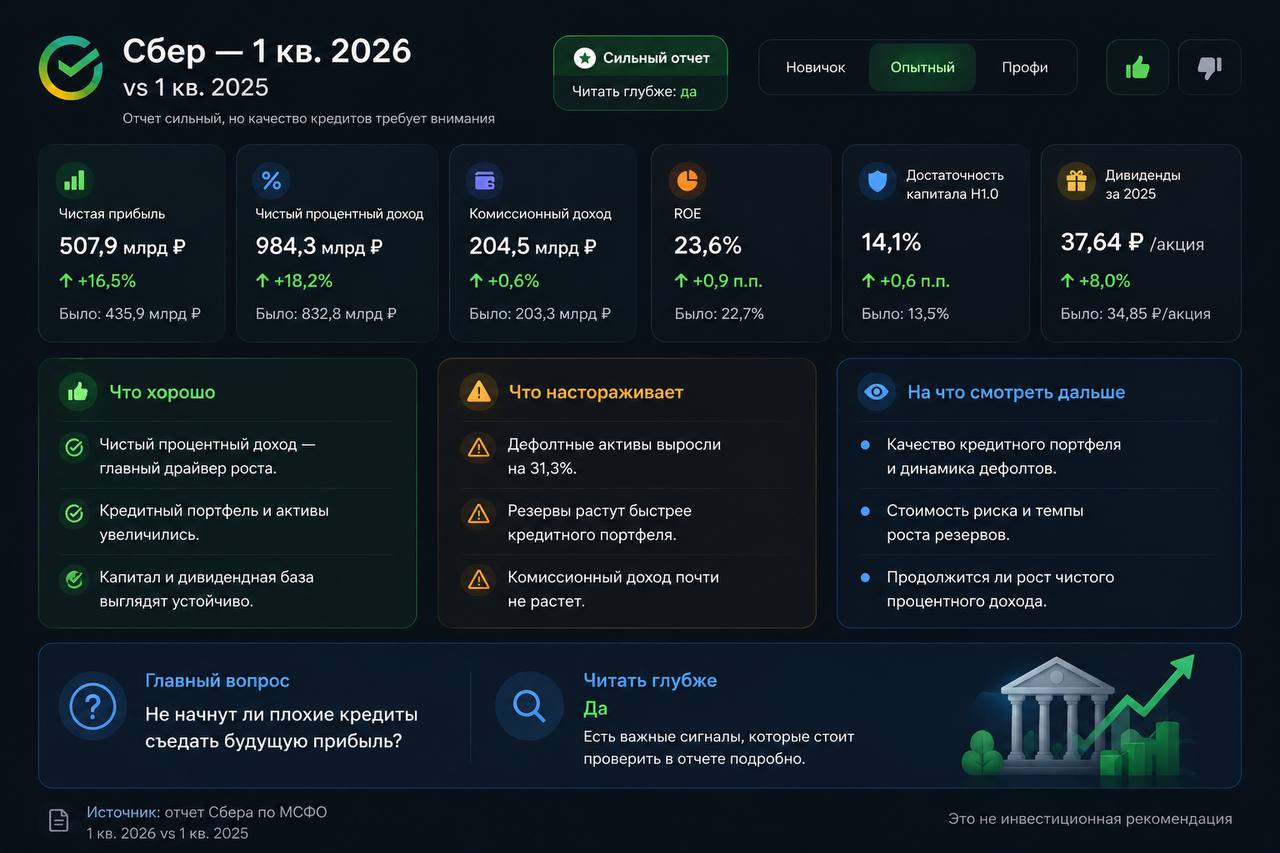
Task: Click the check icon by Чистый процентный доход — главный драйвер
Action: pyautogui.click(x=74, y=448)
